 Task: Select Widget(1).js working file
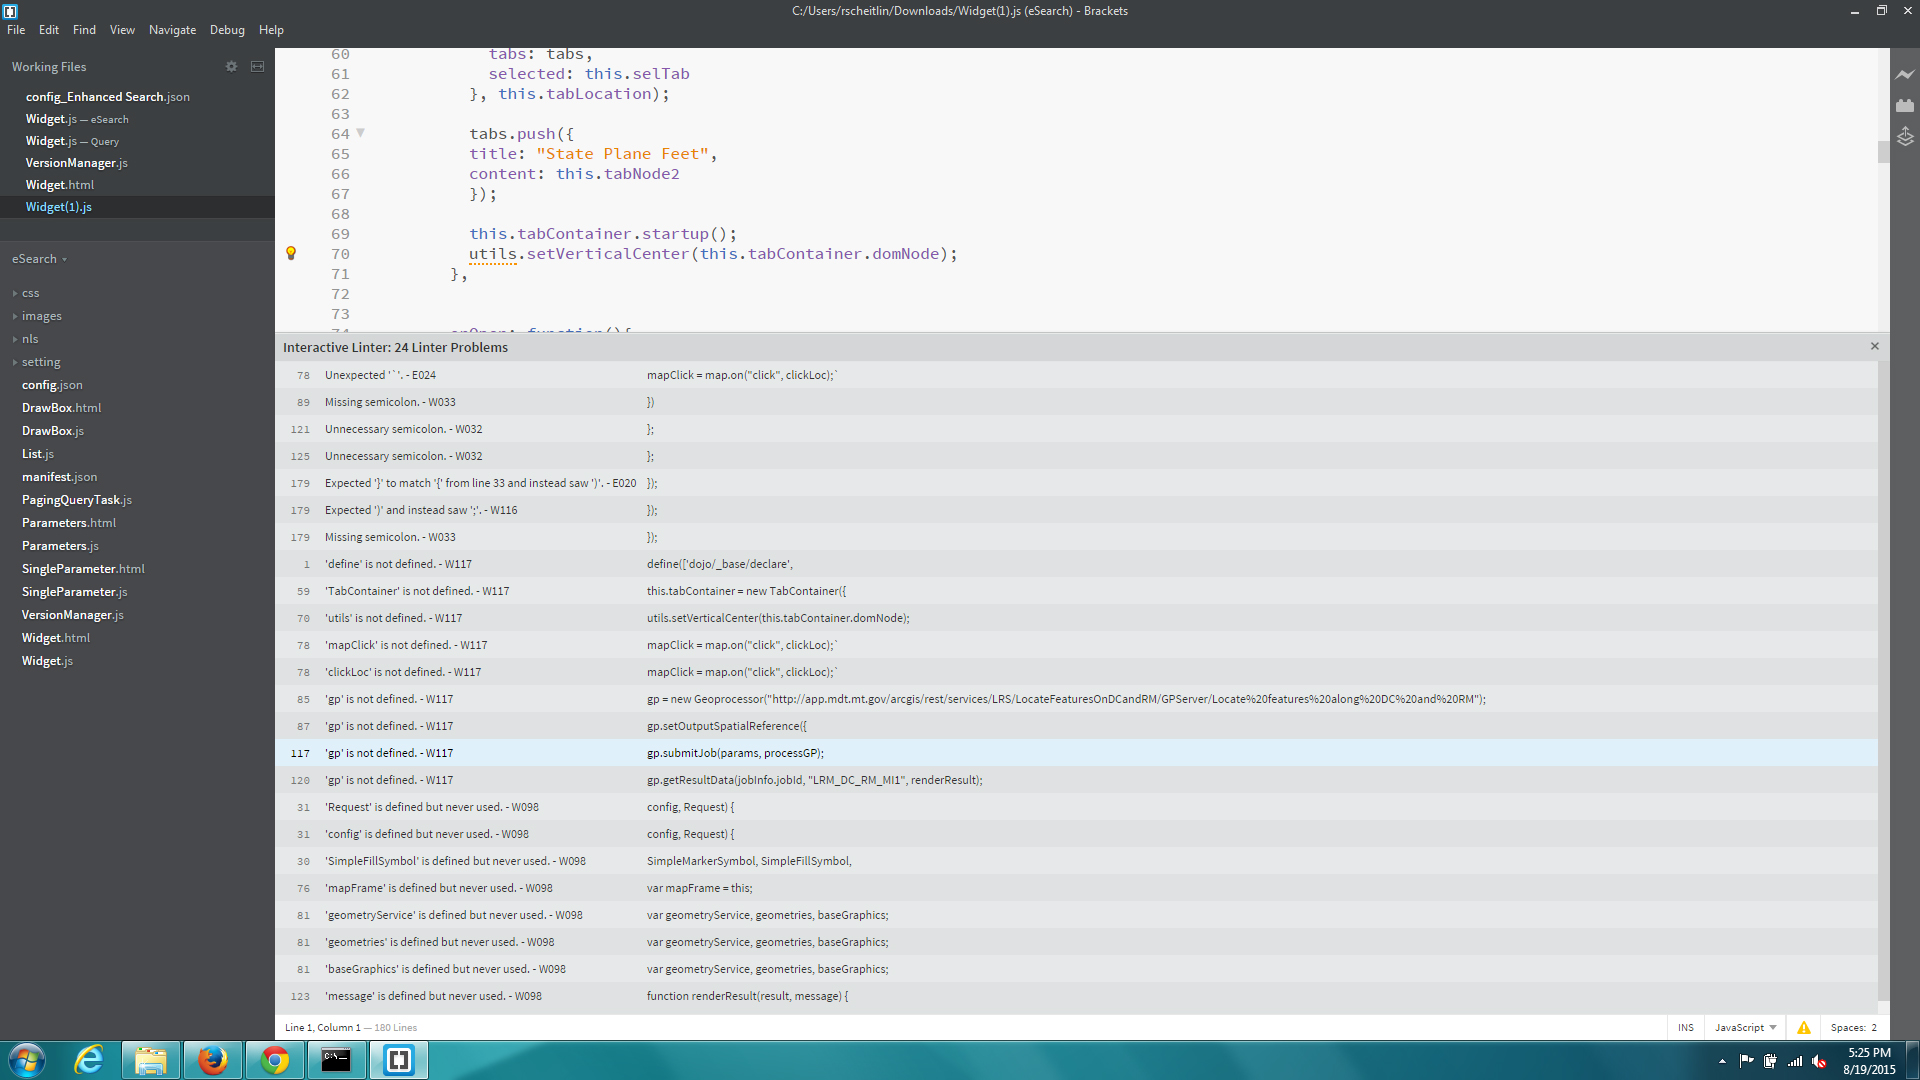tap(137, 207)
